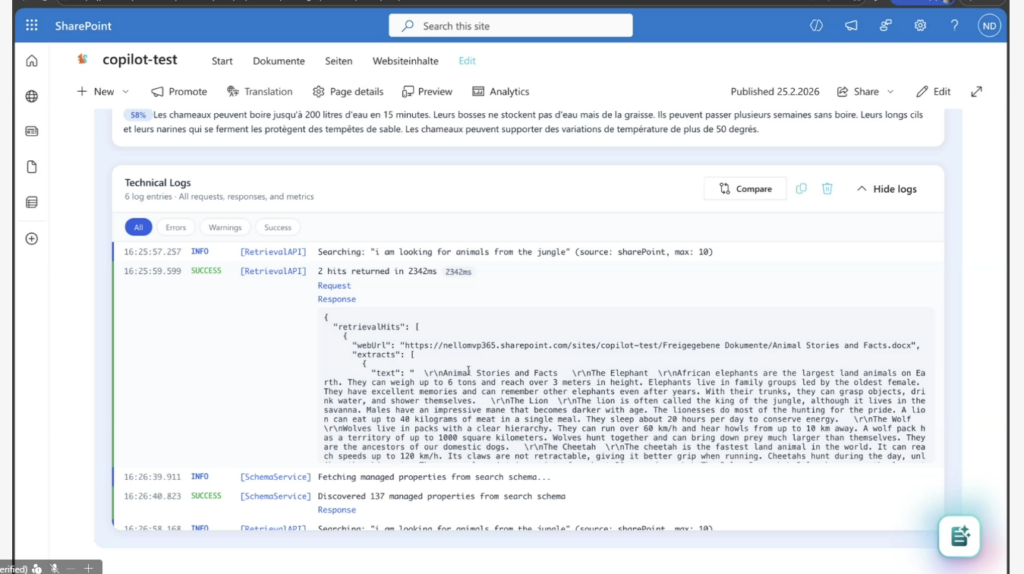
Task: Open the Dokumente navigation item
Action: (279, 61)
